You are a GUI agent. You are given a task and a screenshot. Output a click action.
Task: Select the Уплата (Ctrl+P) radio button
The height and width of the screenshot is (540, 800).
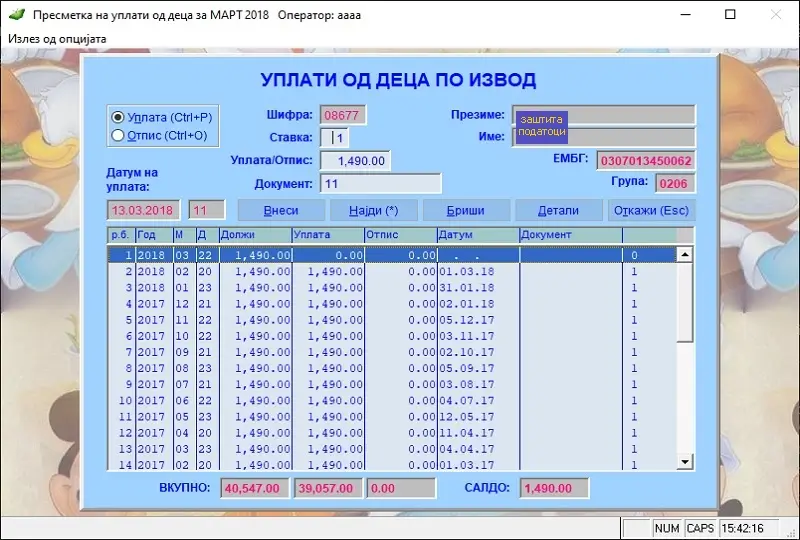(118, 117)
